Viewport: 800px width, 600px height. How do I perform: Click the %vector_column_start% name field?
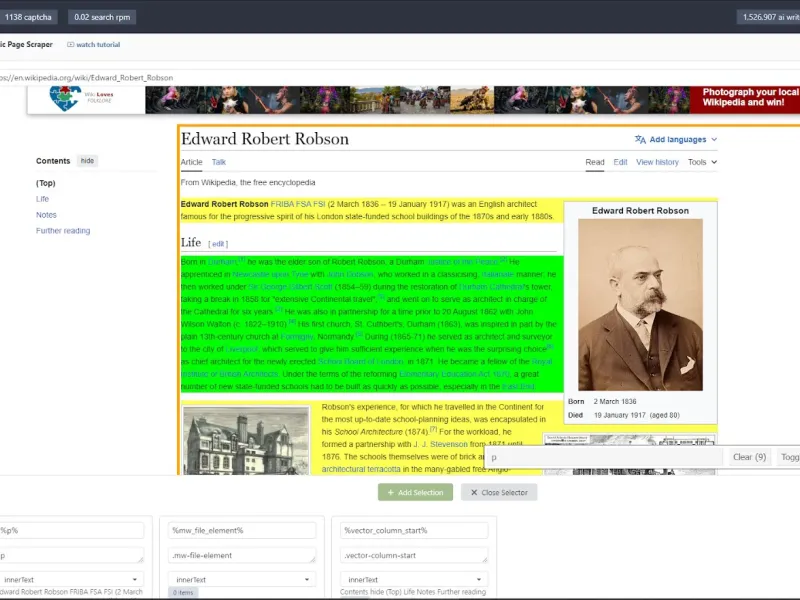(x=414, y=531)
